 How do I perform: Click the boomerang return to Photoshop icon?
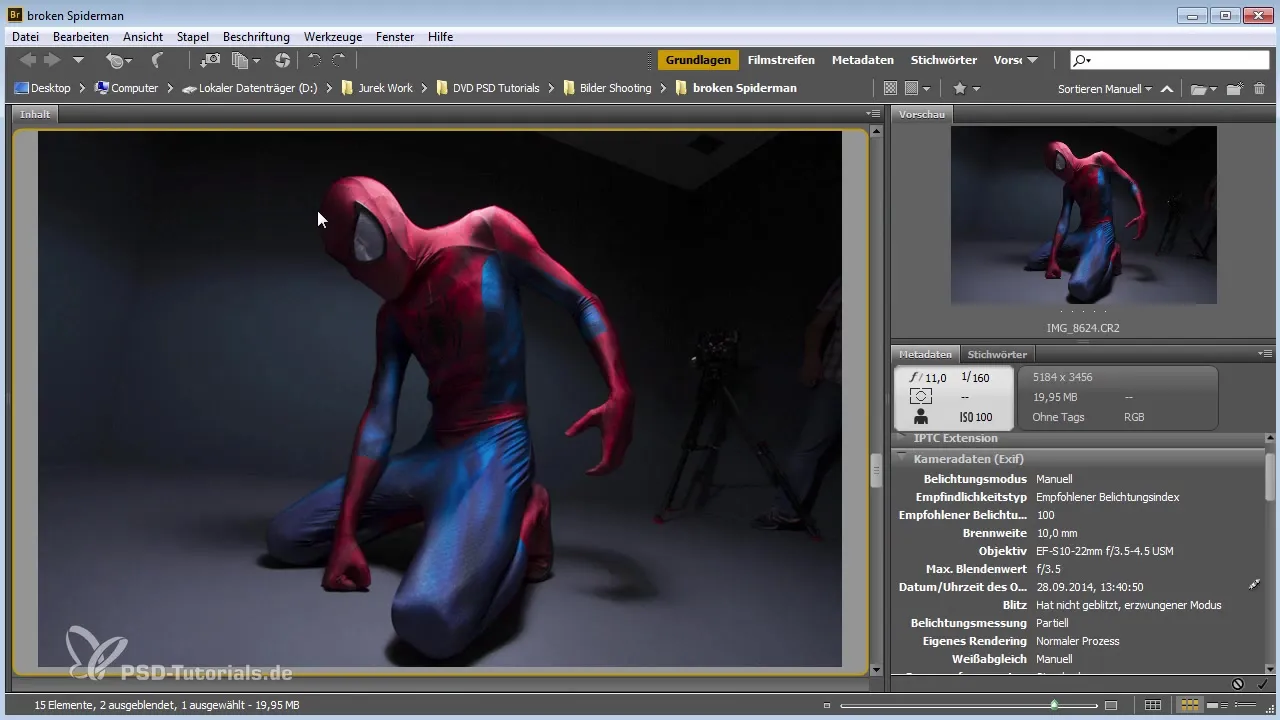point(157,61)
